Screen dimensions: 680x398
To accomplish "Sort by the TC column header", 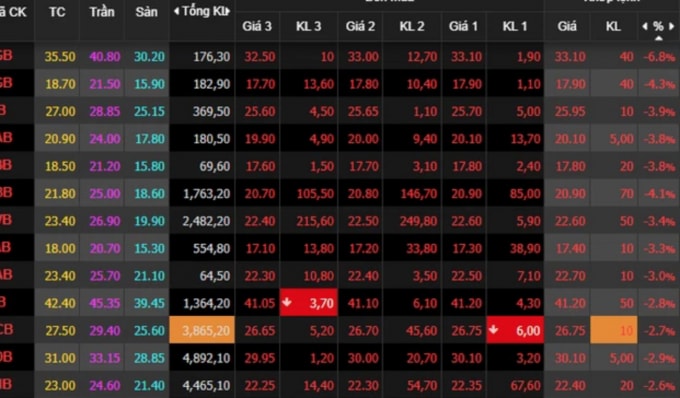I will click(57, 12).
